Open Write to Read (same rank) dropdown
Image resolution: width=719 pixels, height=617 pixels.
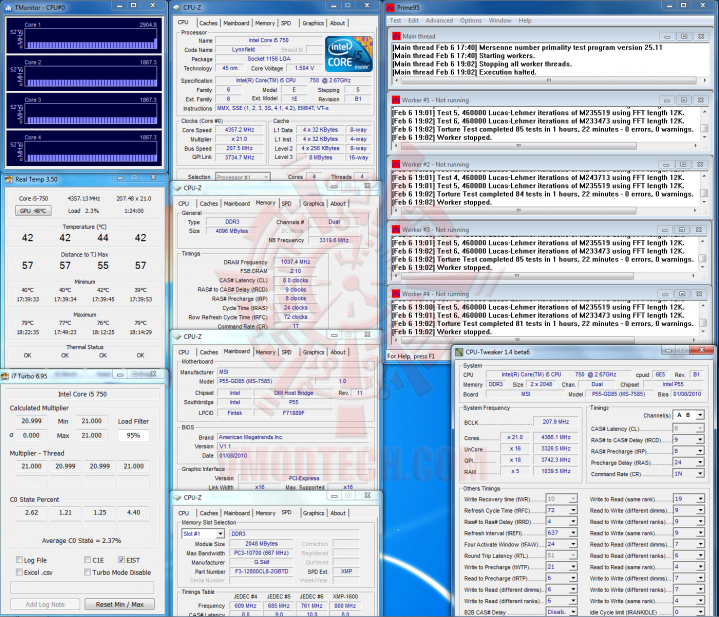point(700,499)
